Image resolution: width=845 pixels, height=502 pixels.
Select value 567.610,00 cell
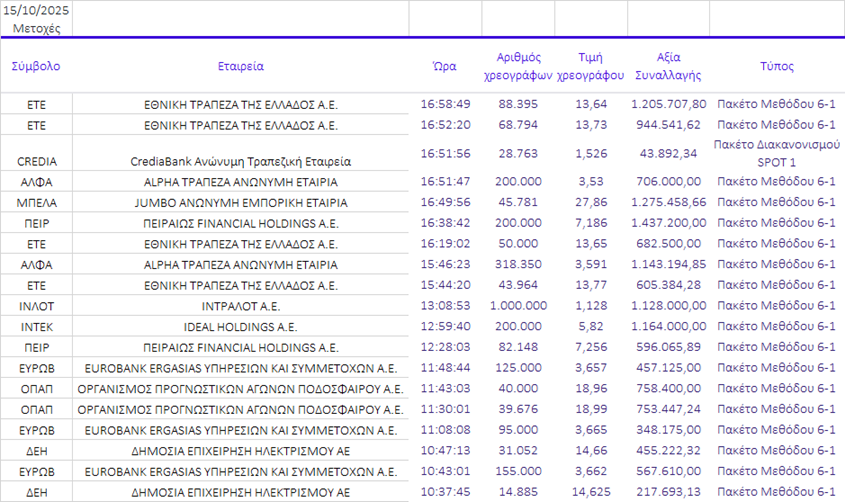tap(668, 471)
